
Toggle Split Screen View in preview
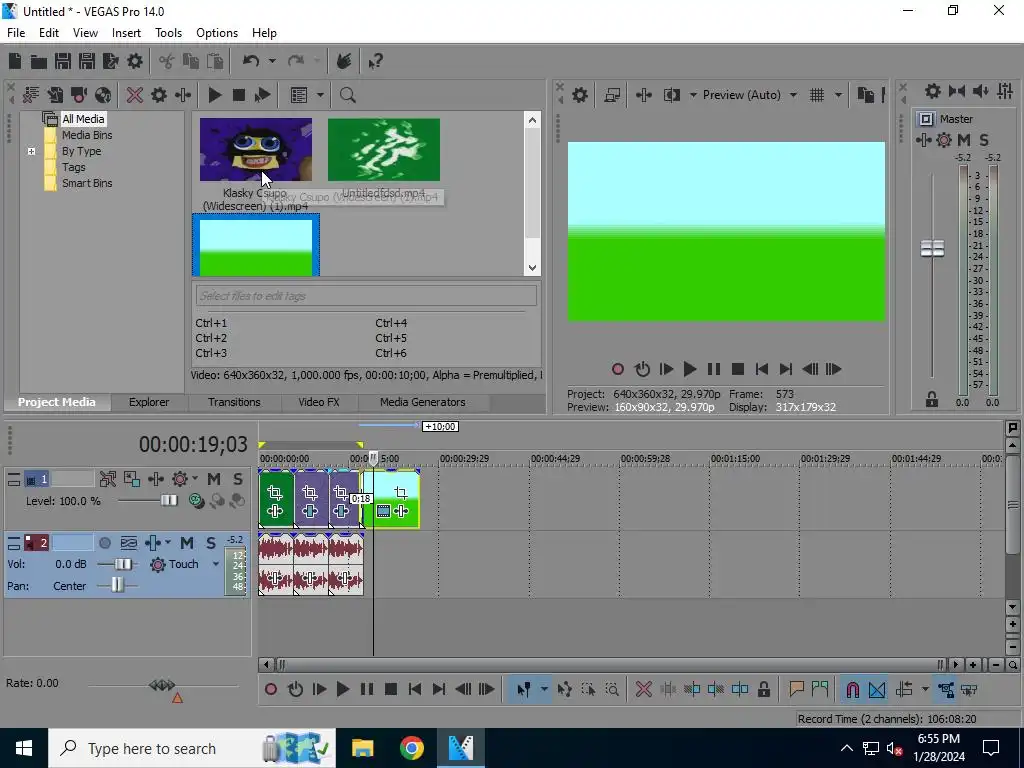click(x=671, y=95)
